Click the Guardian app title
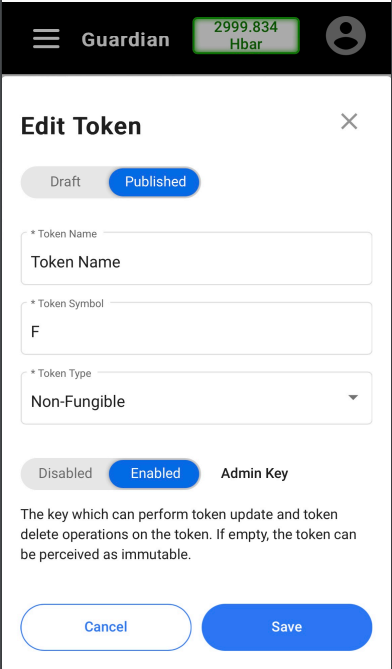Image resolution: width=392 pixels, height=669 pixels. click(x=125, y=40)
